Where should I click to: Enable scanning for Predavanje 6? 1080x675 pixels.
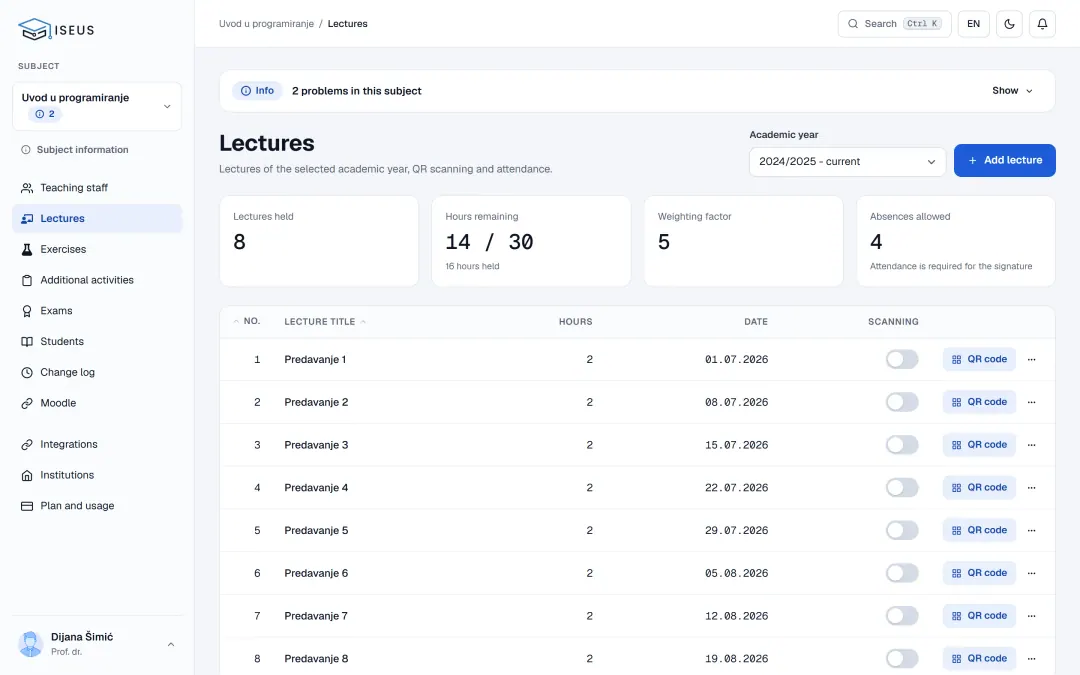(x=902, y=573)
